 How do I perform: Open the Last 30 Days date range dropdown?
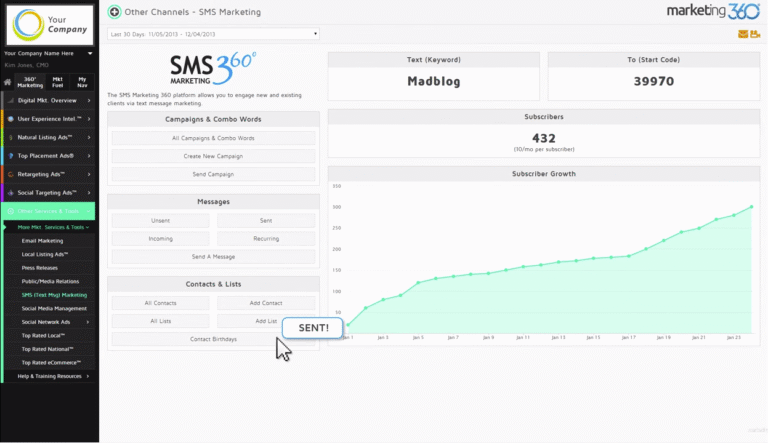pos(214,34)
